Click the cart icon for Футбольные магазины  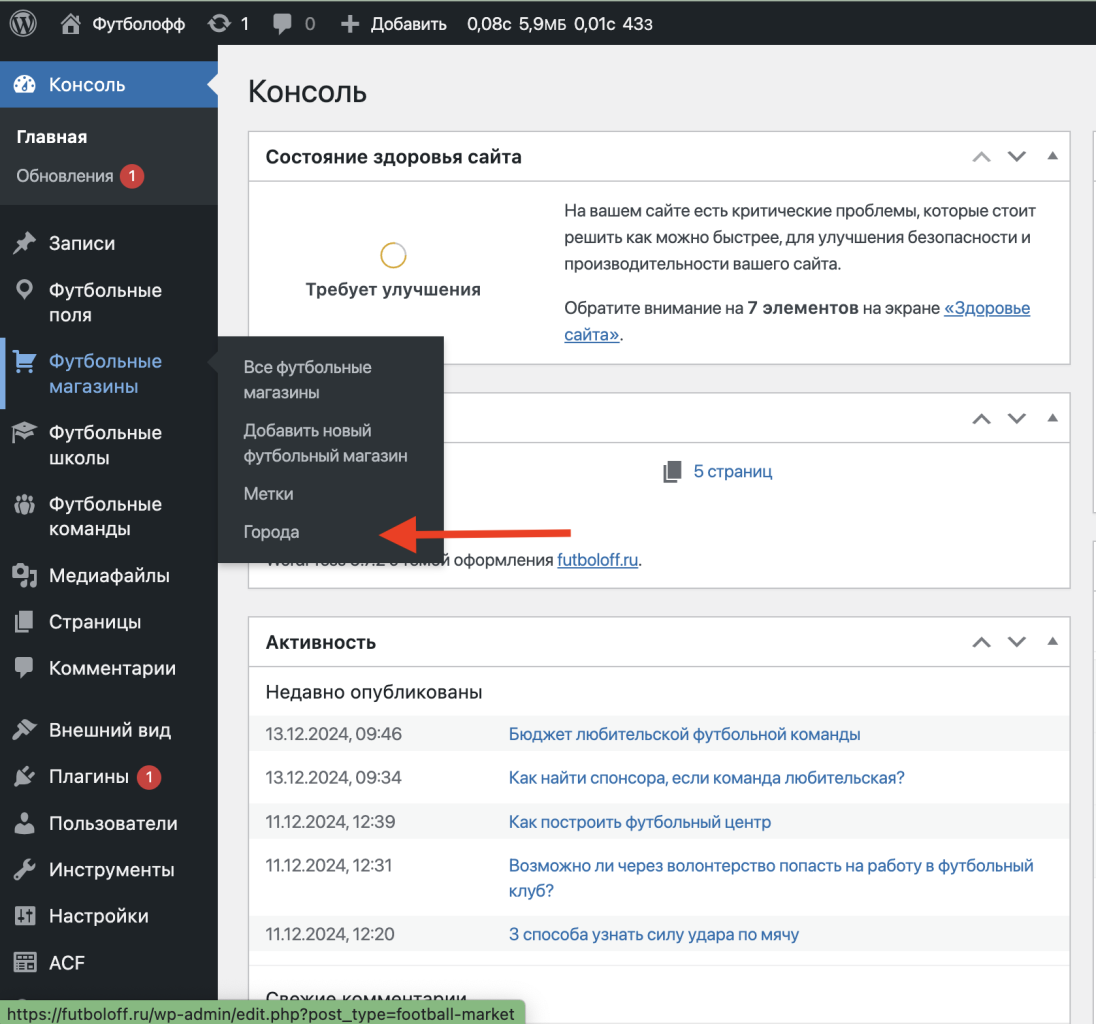(24, 361)
